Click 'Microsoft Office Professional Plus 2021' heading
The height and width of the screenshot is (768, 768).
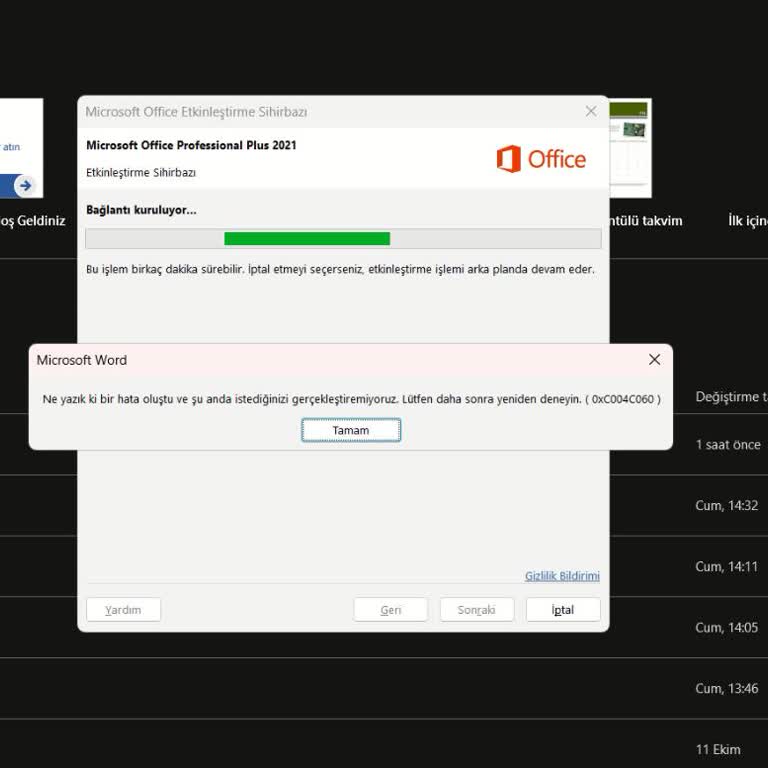coord(191,145)
